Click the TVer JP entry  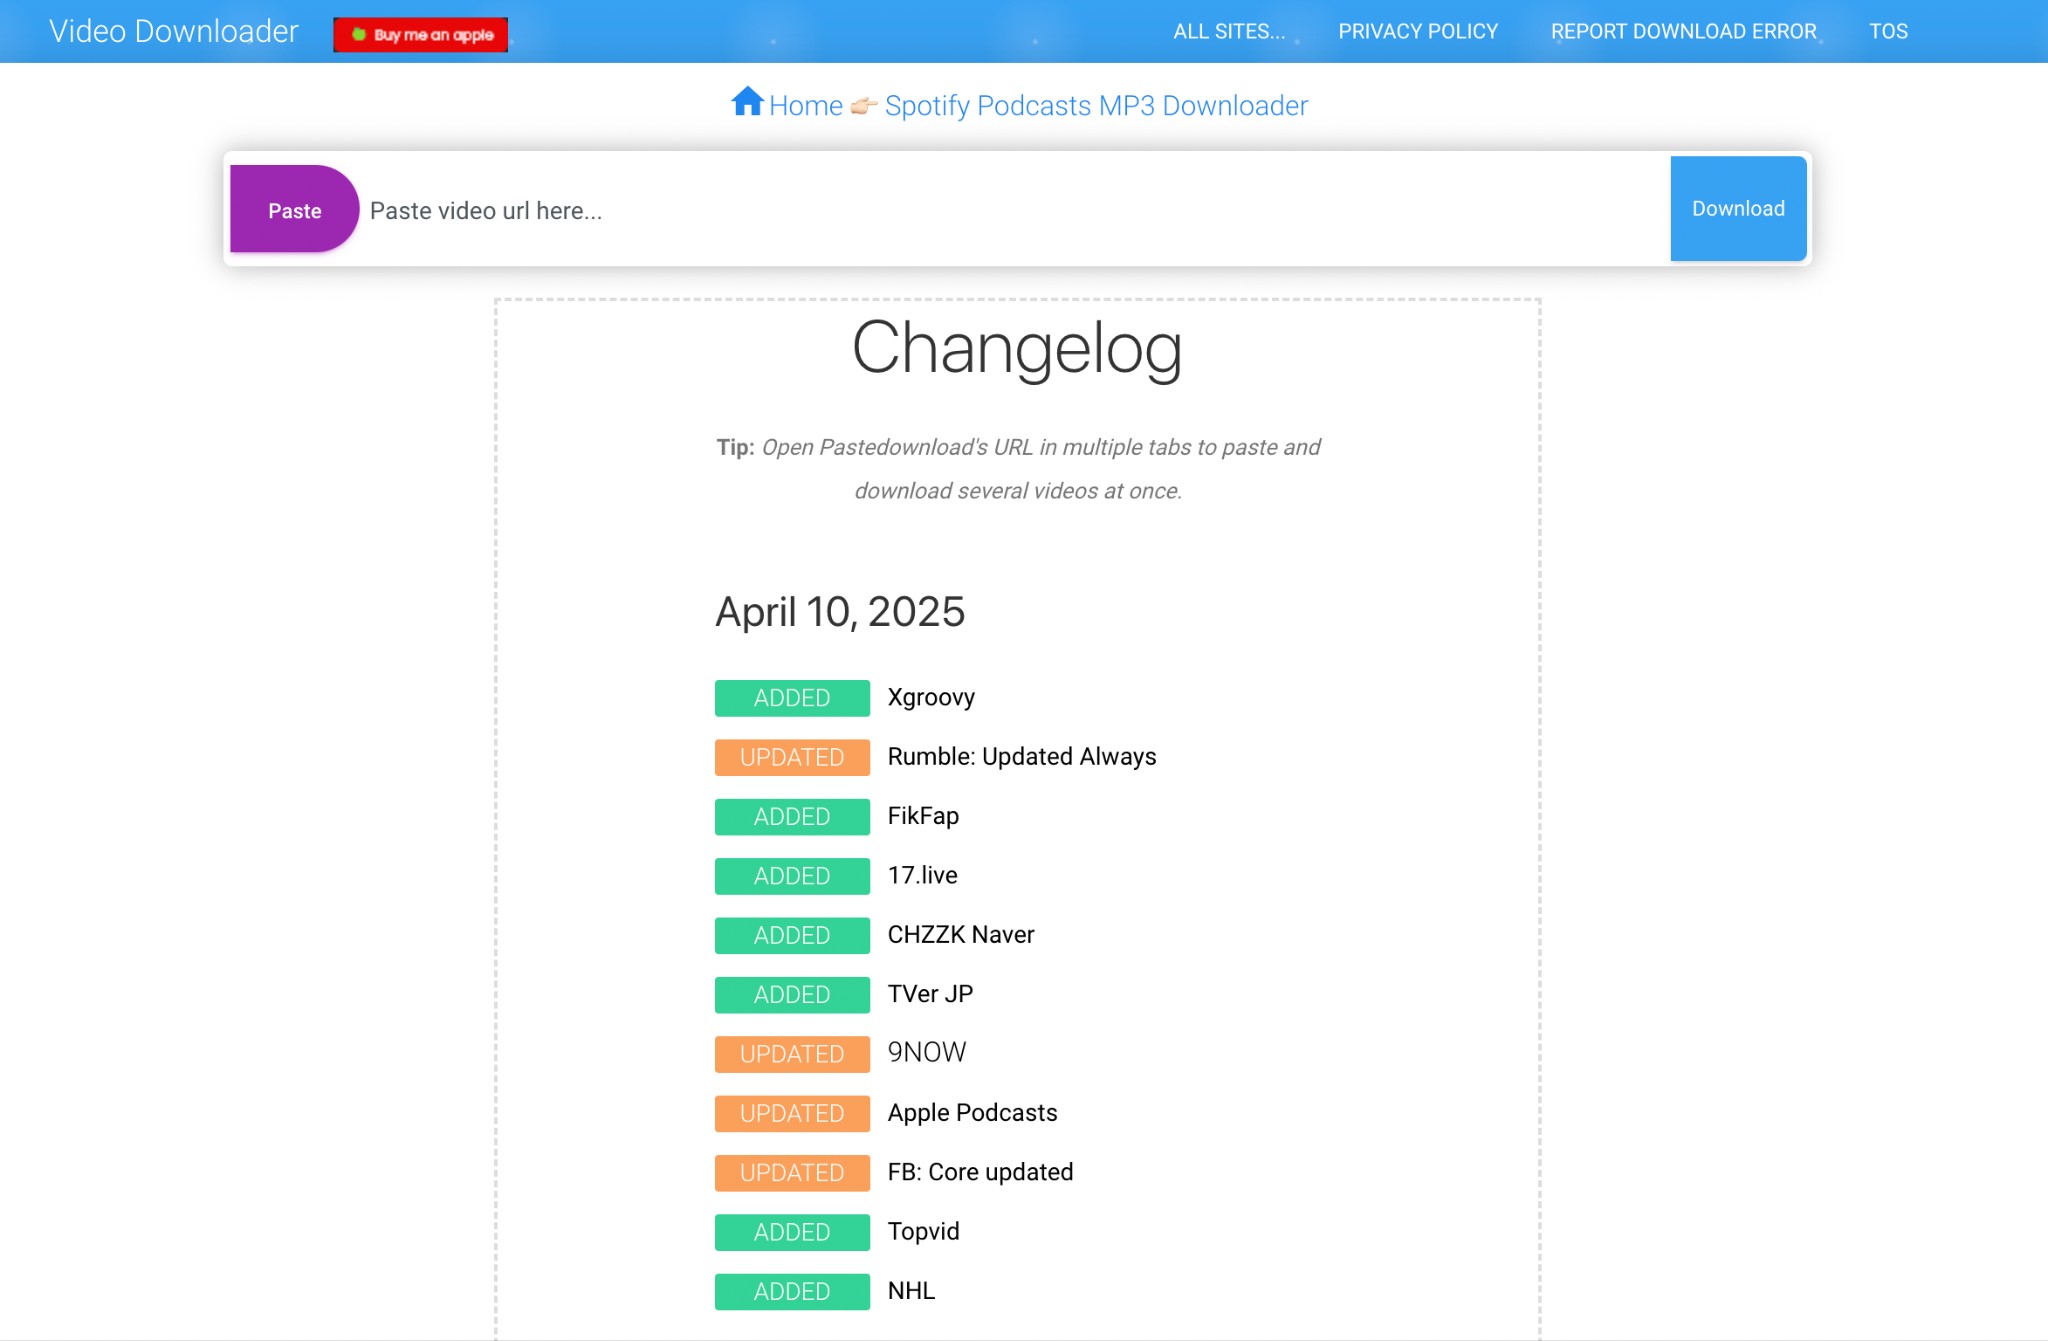(x=930, y=994)
